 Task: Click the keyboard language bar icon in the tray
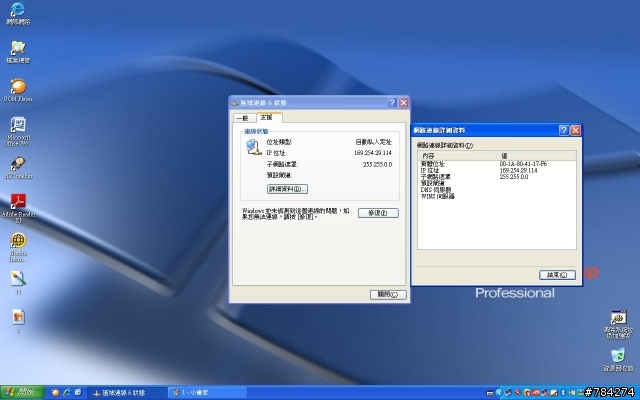coord(490,393)
